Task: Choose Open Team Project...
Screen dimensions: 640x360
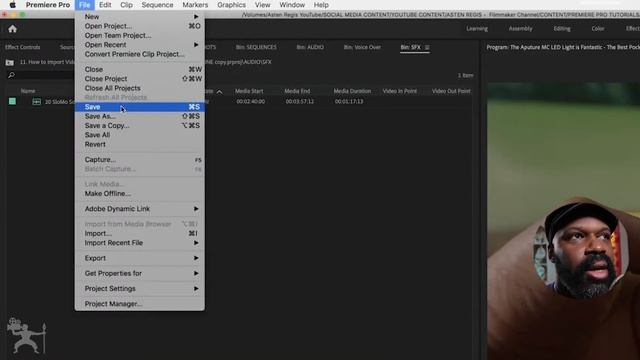Action: (x=140, y=36)
